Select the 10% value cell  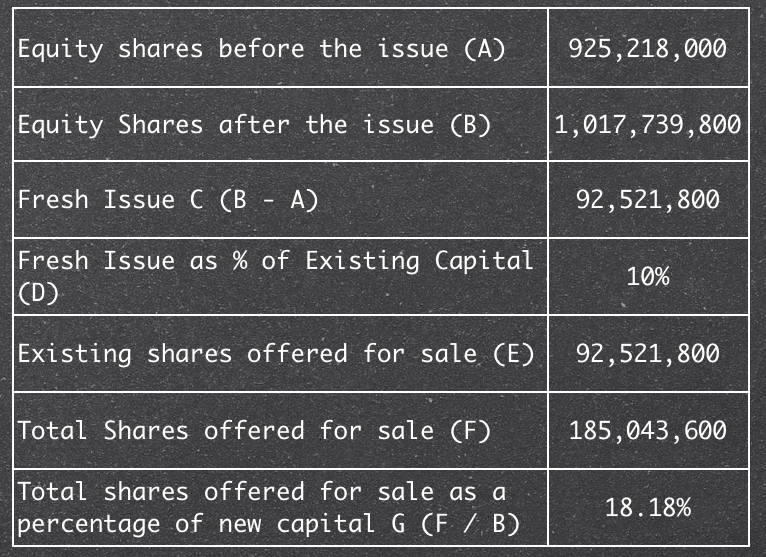(647, 277)
